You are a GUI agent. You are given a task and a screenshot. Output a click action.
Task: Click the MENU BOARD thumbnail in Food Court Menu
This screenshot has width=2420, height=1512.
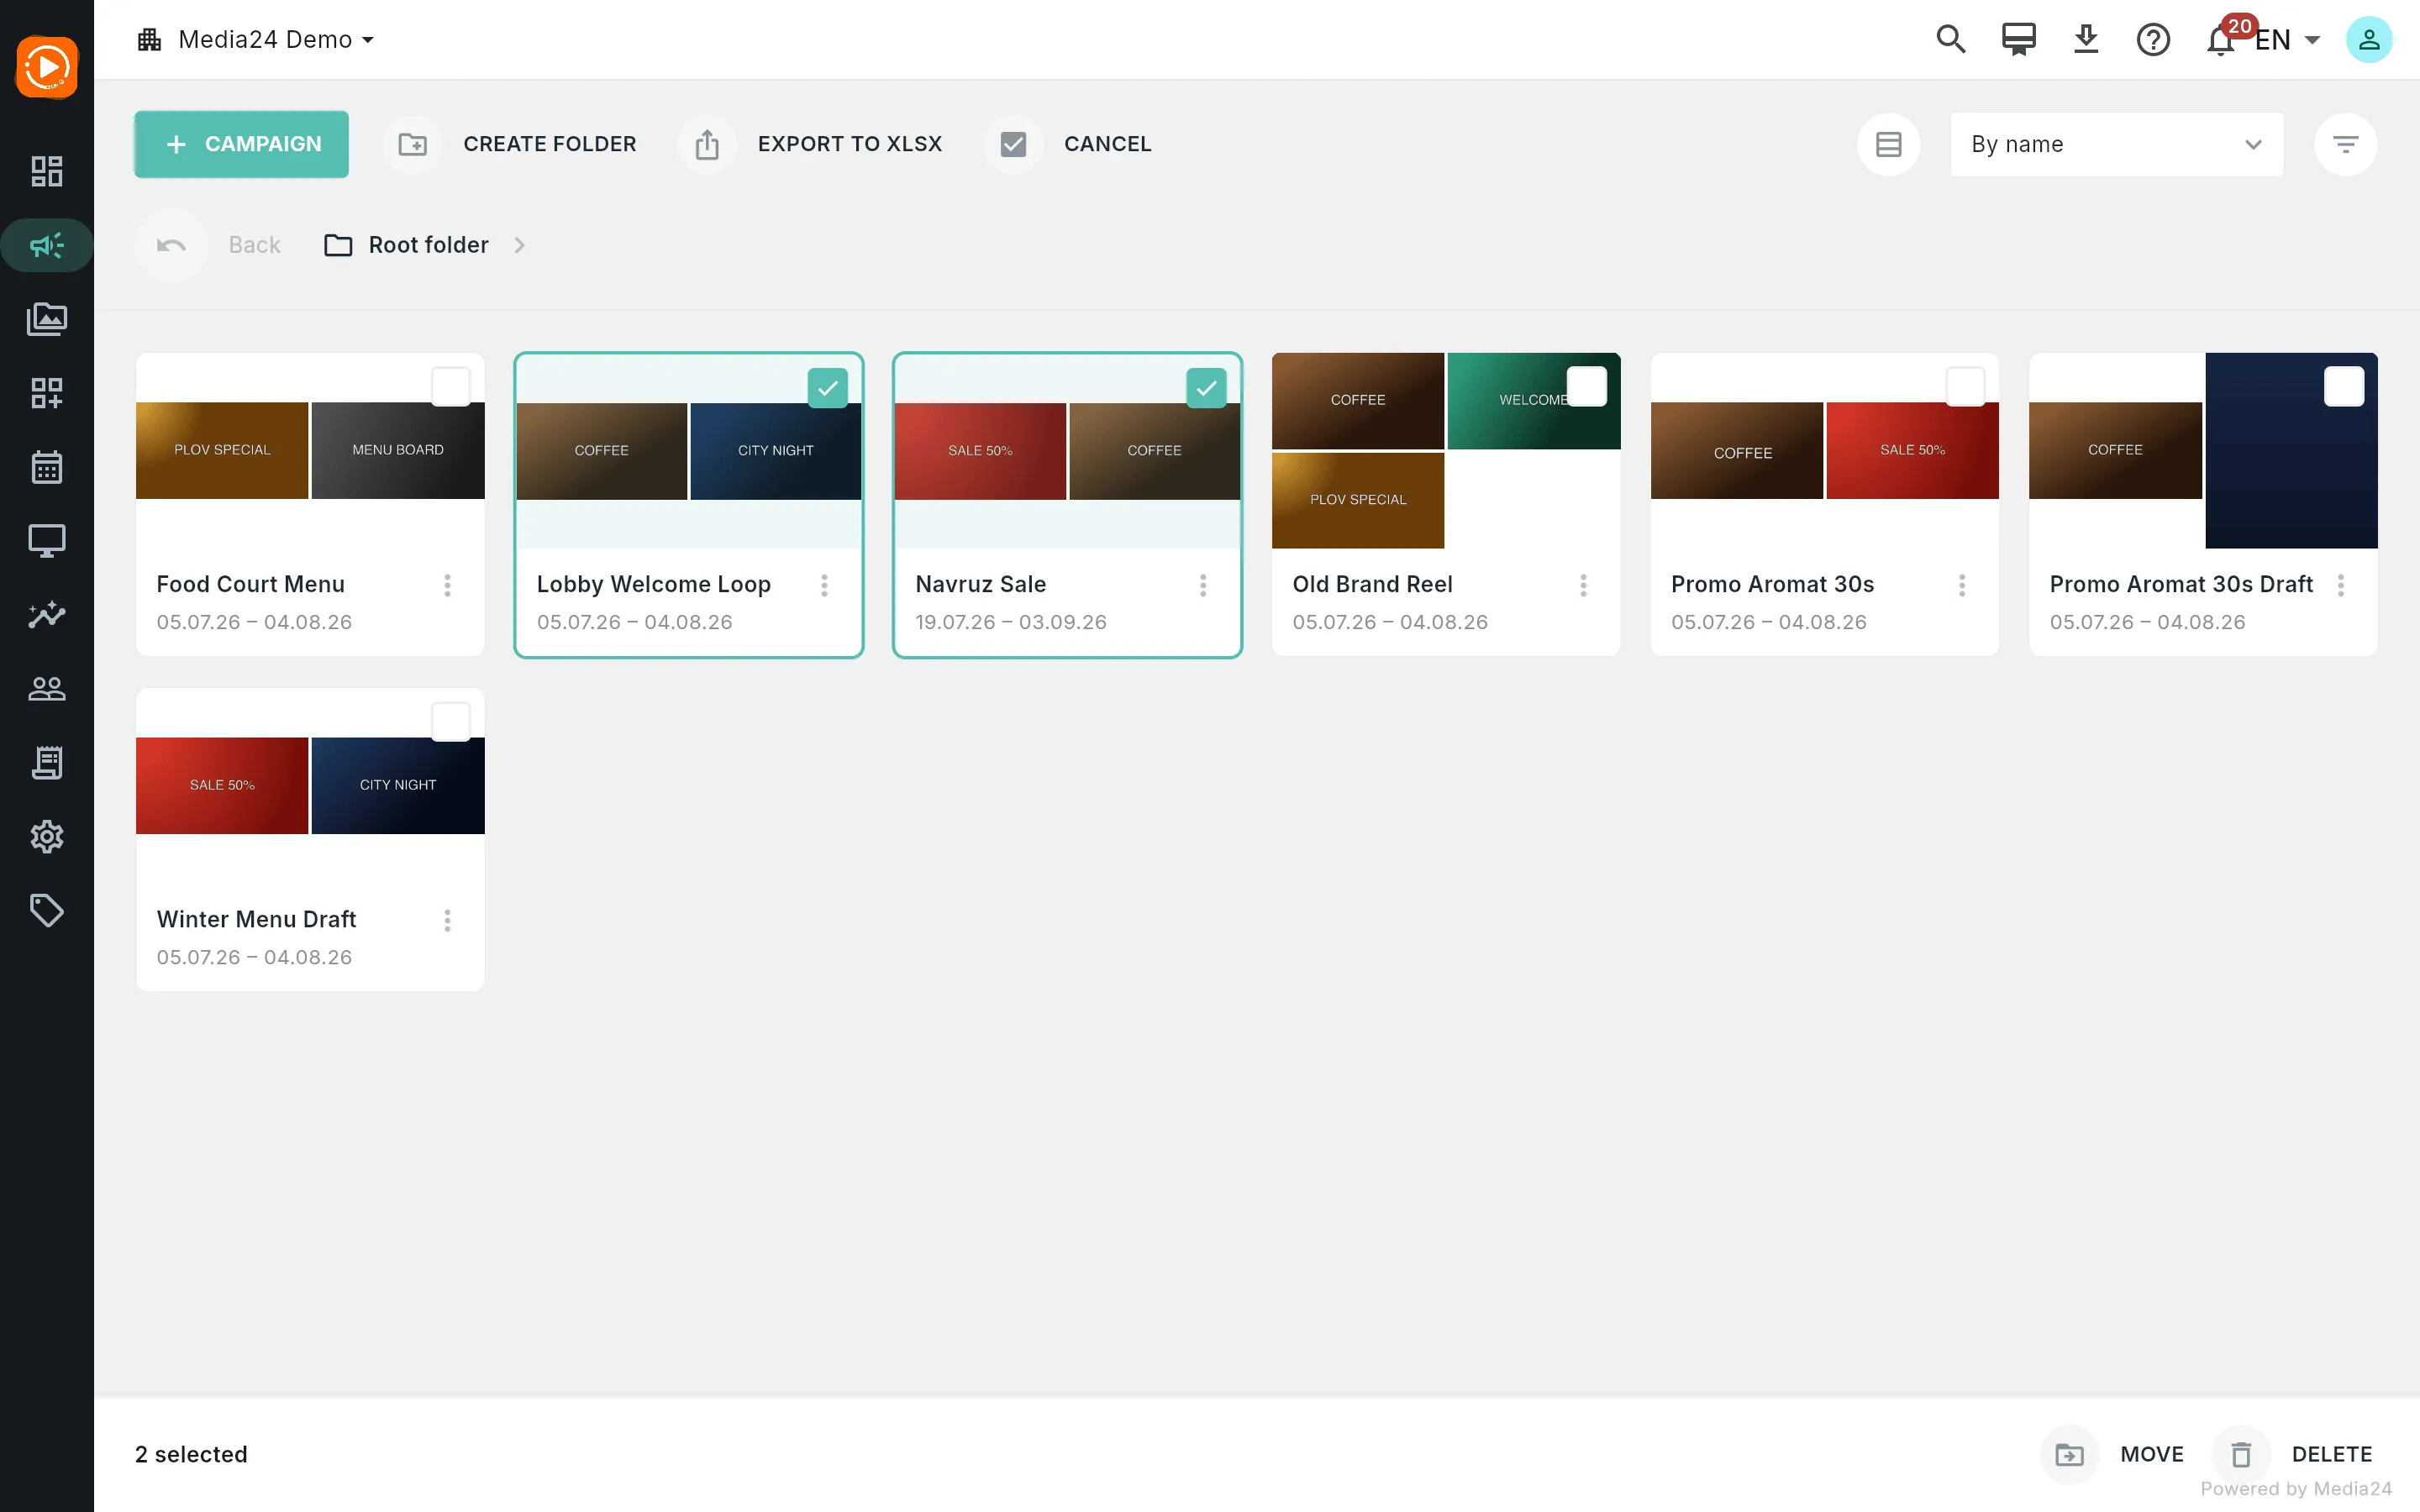[x=398, y=450]
